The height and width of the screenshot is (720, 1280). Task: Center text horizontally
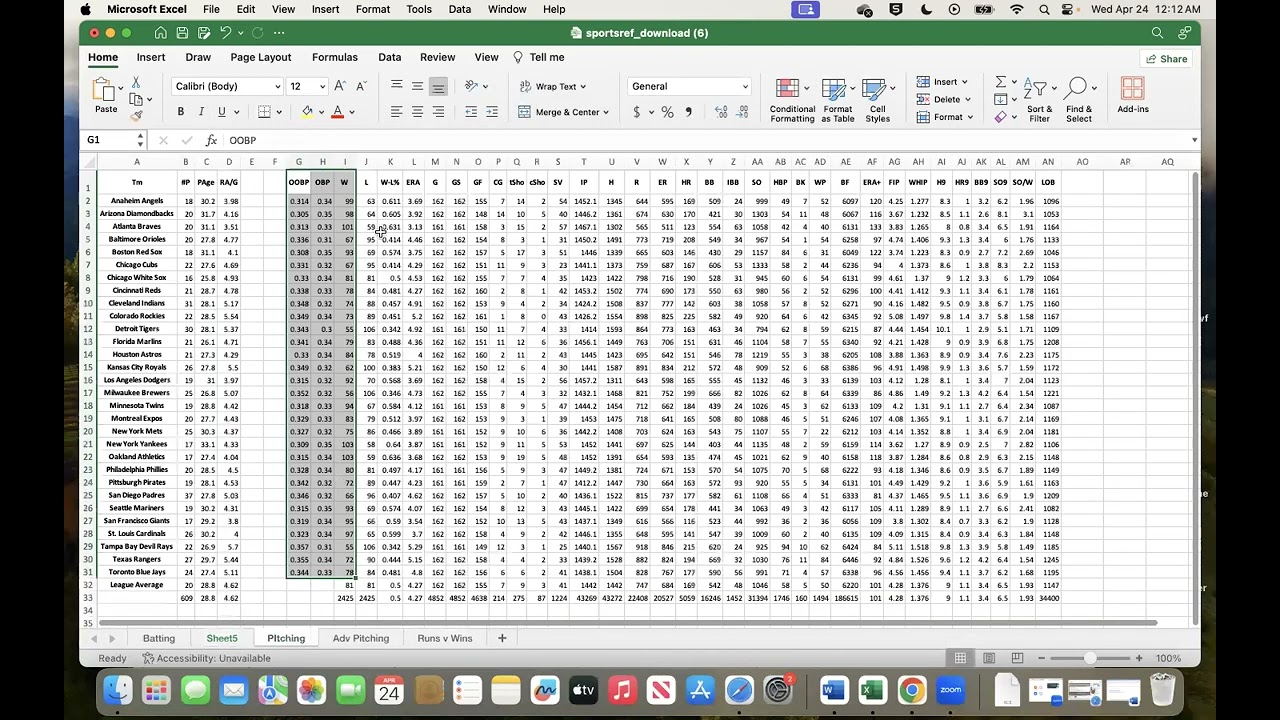417,112
